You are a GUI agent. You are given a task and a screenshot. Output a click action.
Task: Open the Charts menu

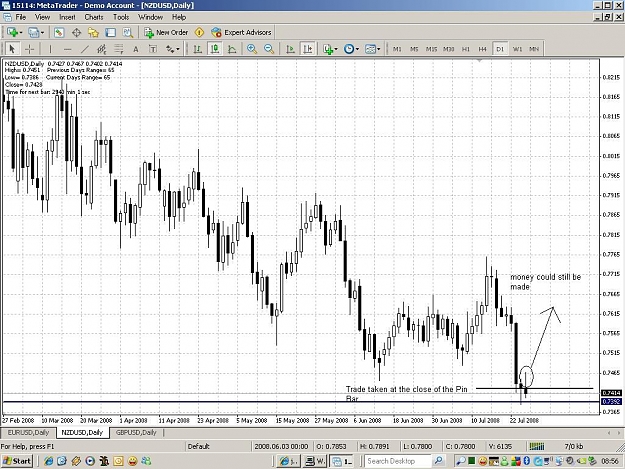point(94,17)
